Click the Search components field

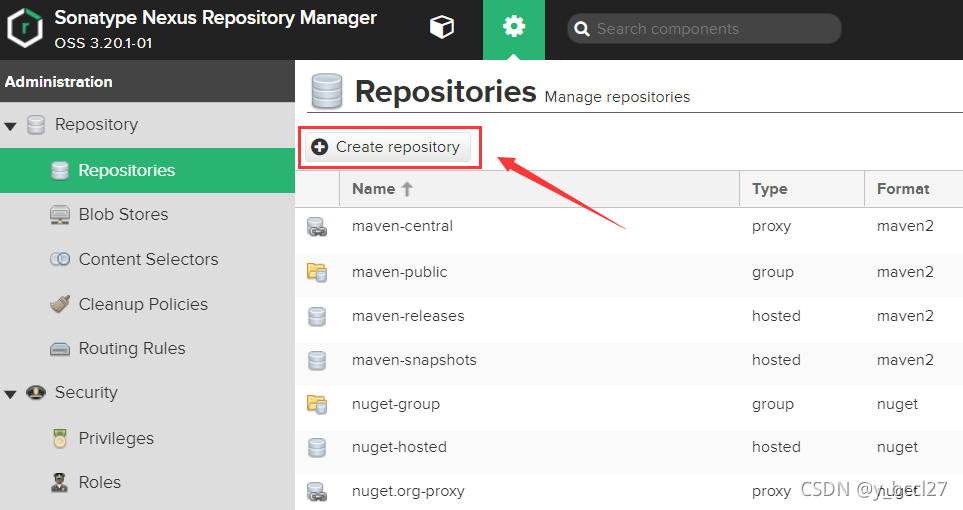tap(704, 29)
